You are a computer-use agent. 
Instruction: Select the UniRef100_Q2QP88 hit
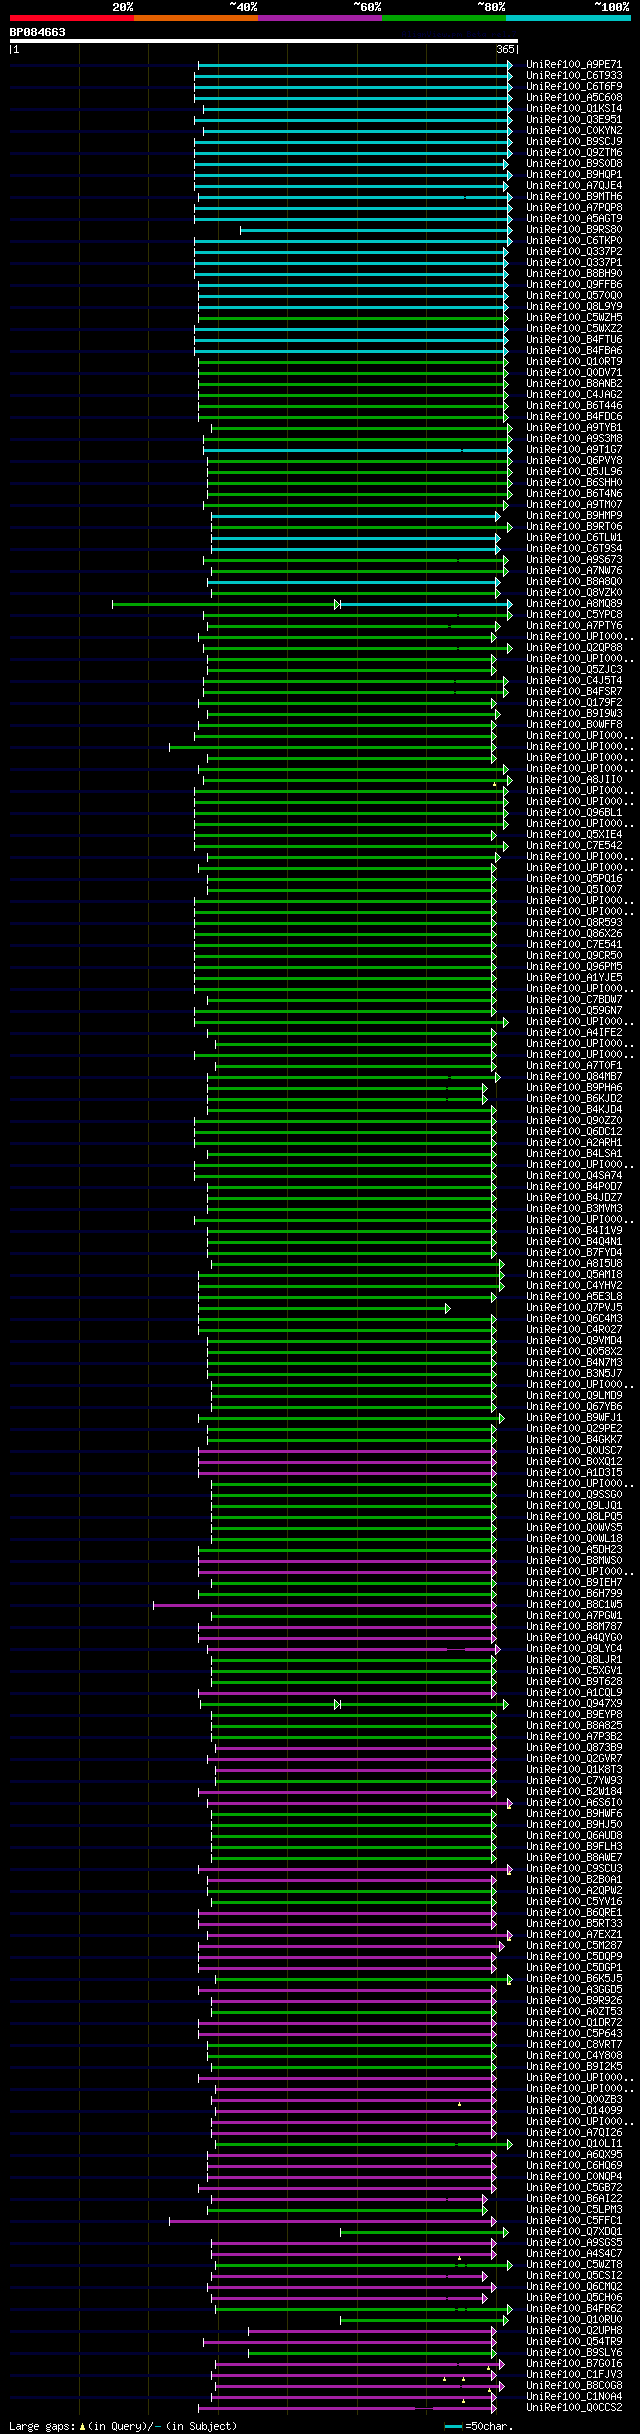pyautogui.click(x=574, y=648)
